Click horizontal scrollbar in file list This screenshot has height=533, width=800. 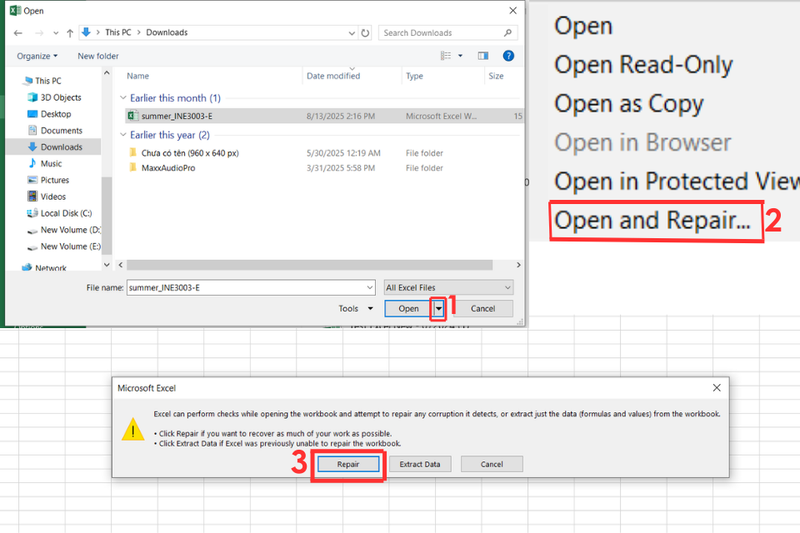[x=310, y=265]
